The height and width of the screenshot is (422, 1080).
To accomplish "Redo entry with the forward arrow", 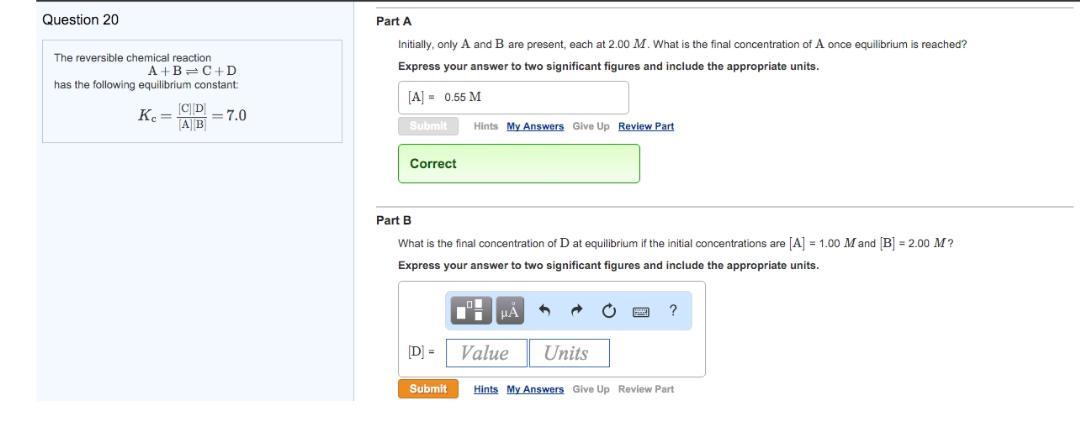I will [x=576, y=310].
